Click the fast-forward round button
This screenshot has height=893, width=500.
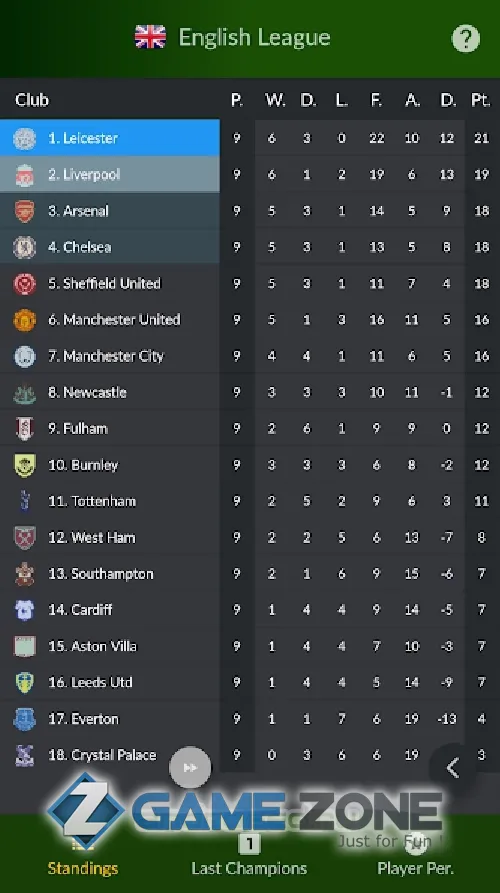pyautogui.click(x=190, y=768)
